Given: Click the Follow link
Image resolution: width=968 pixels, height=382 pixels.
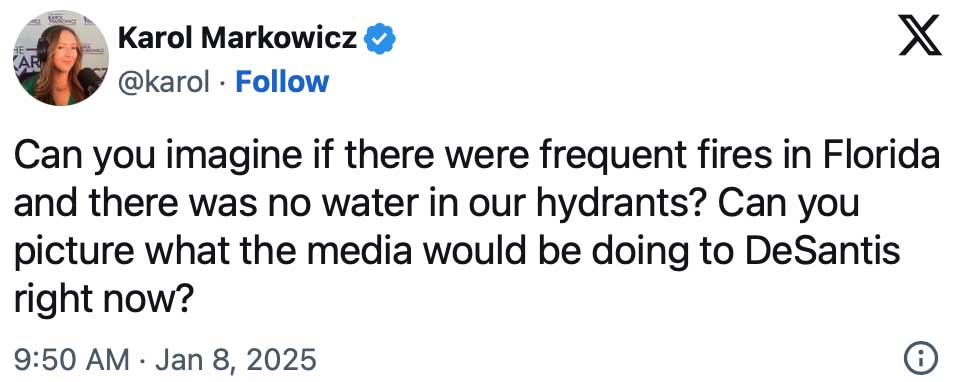Looking at the screenshot, I should 282,81.
